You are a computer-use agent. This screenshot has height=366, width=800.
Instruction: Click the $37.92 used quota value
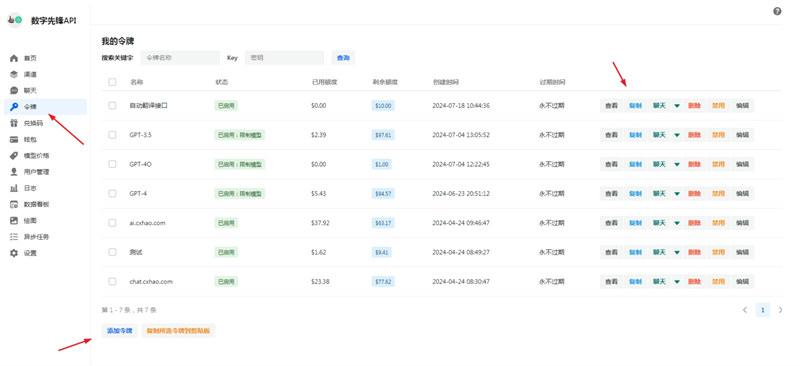pyautogui.click(x=319, y=223)
